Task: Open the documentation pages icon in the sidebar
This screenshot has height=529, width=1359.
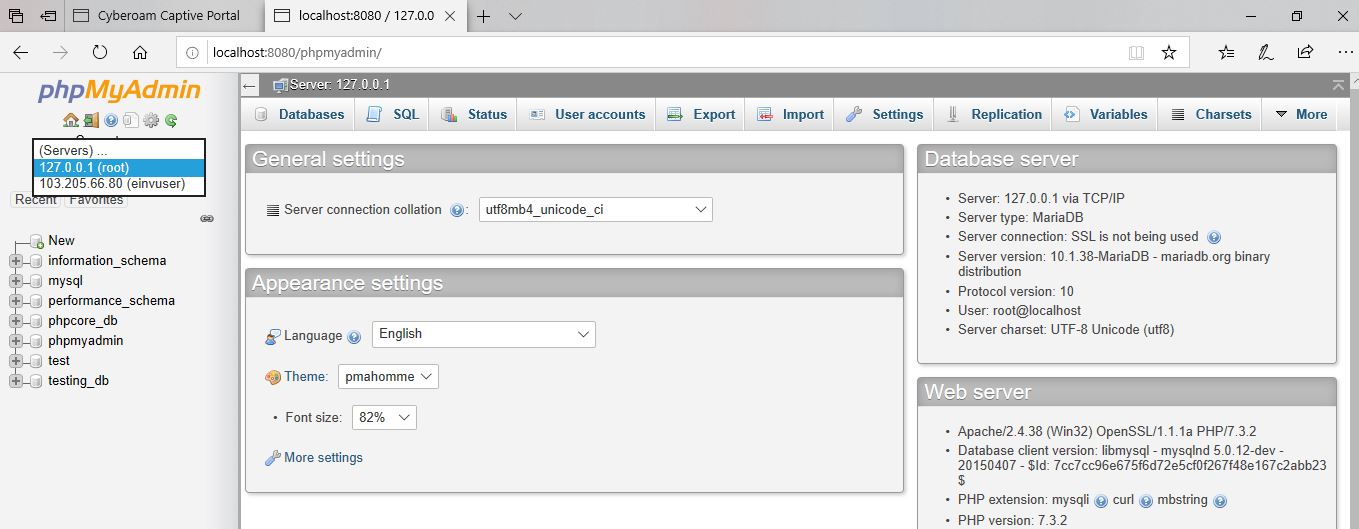Action: click(x=131, y=120)
